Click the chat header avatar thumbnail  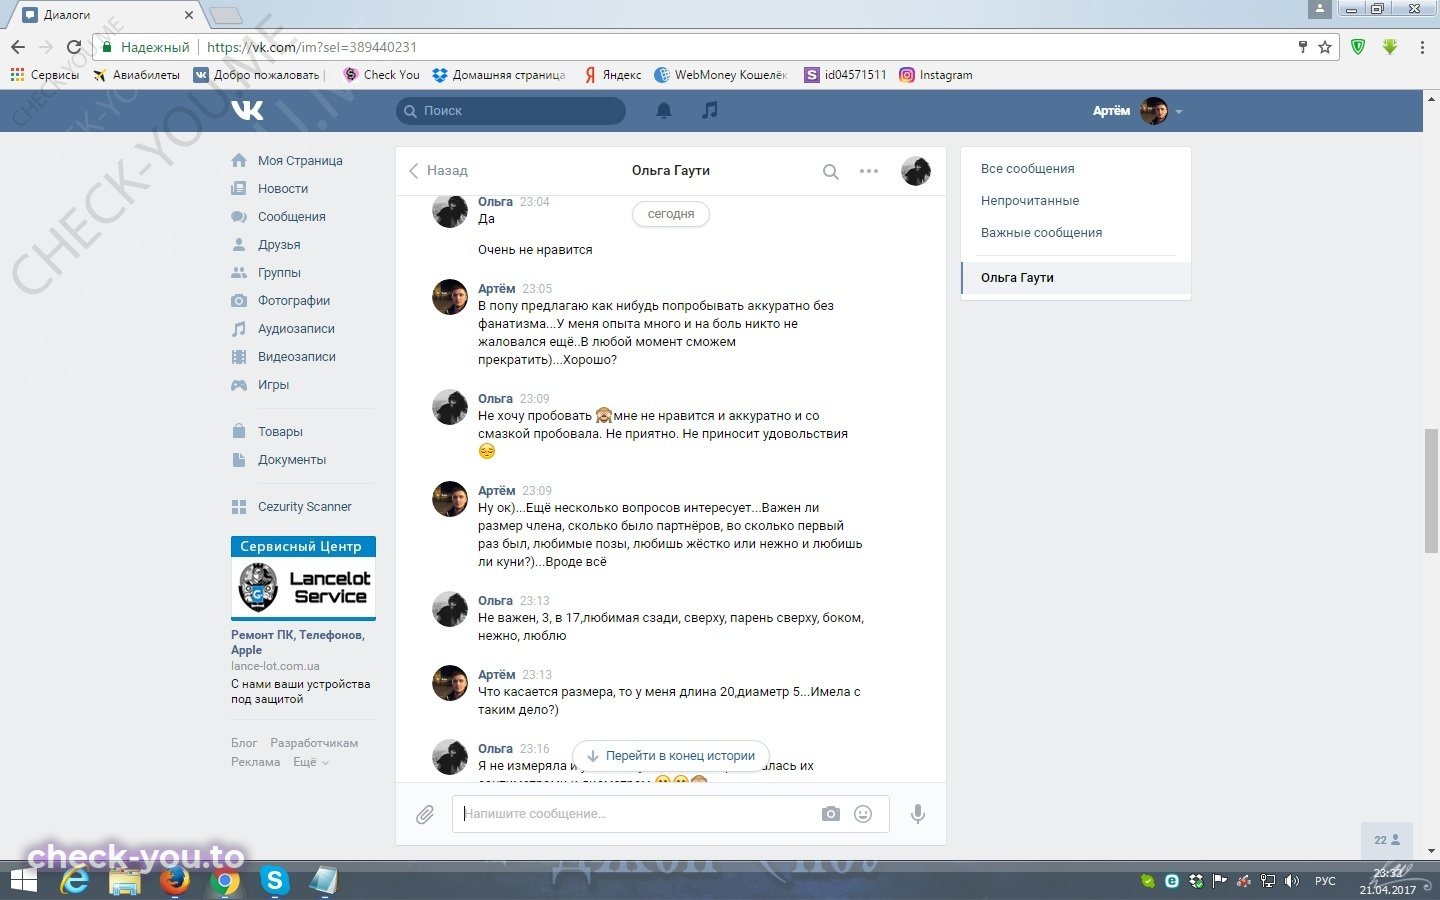(x=916, y=171)
